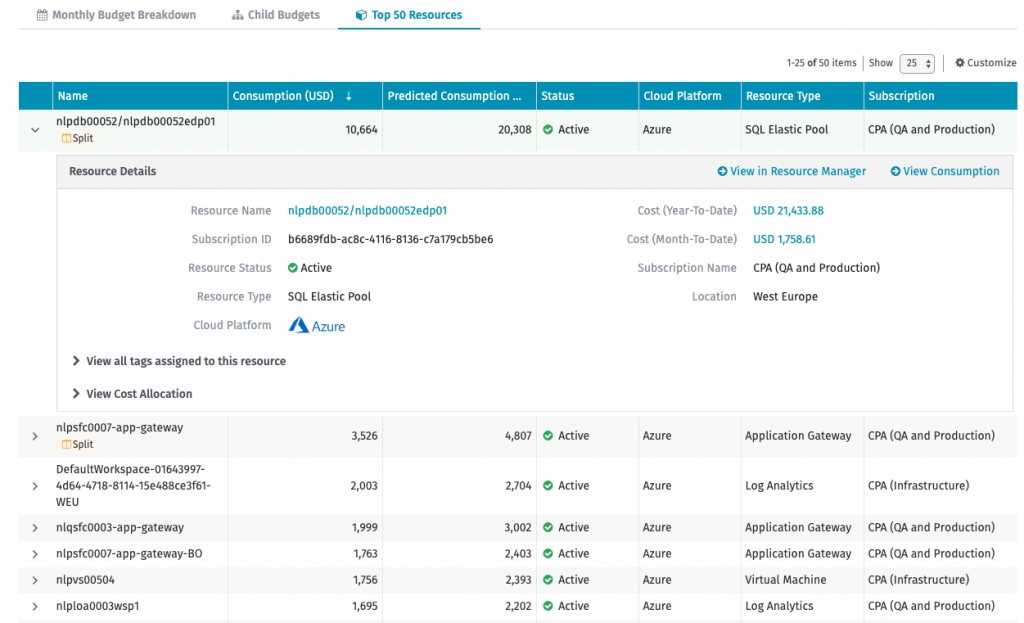The height and width of the screenshot is (623, 1024).
Task: Expand the nlpsfc0007-app-gateway-BO row
Action: [35, 554]
